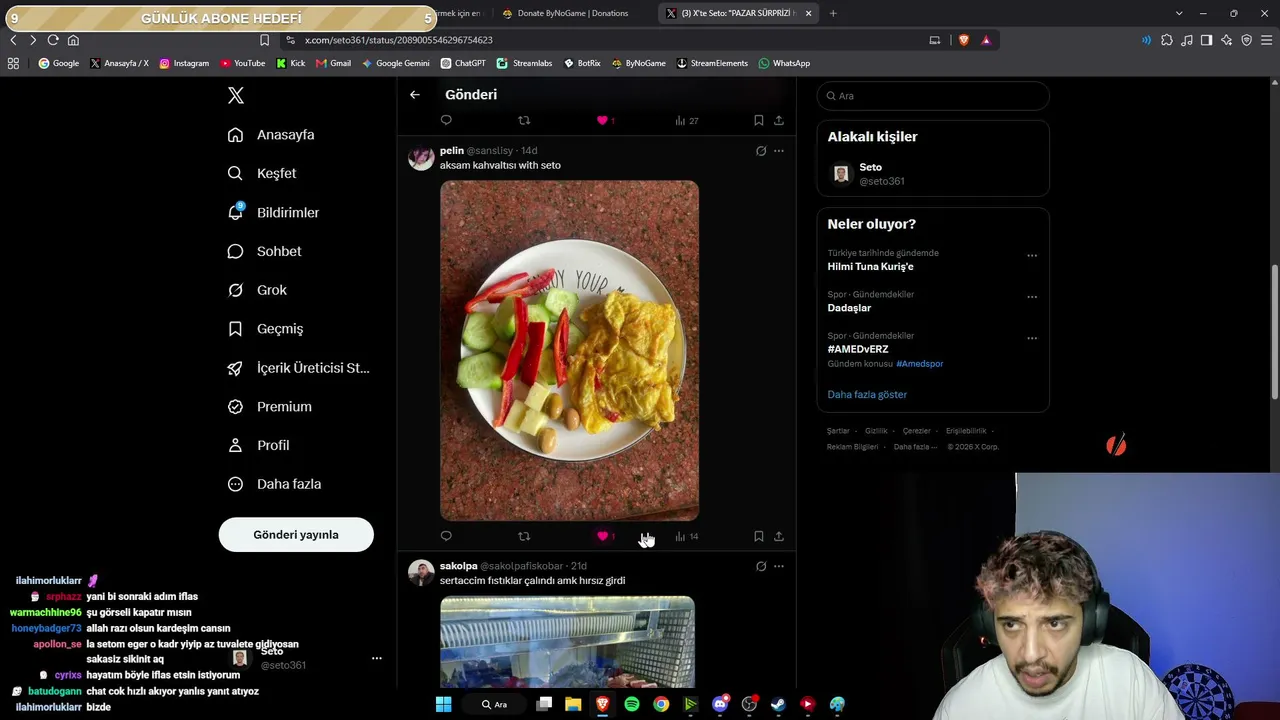Viewport: 1280px width, 720px height.
Task: Focus the Ara search box on X
Action: coord(933,96)
